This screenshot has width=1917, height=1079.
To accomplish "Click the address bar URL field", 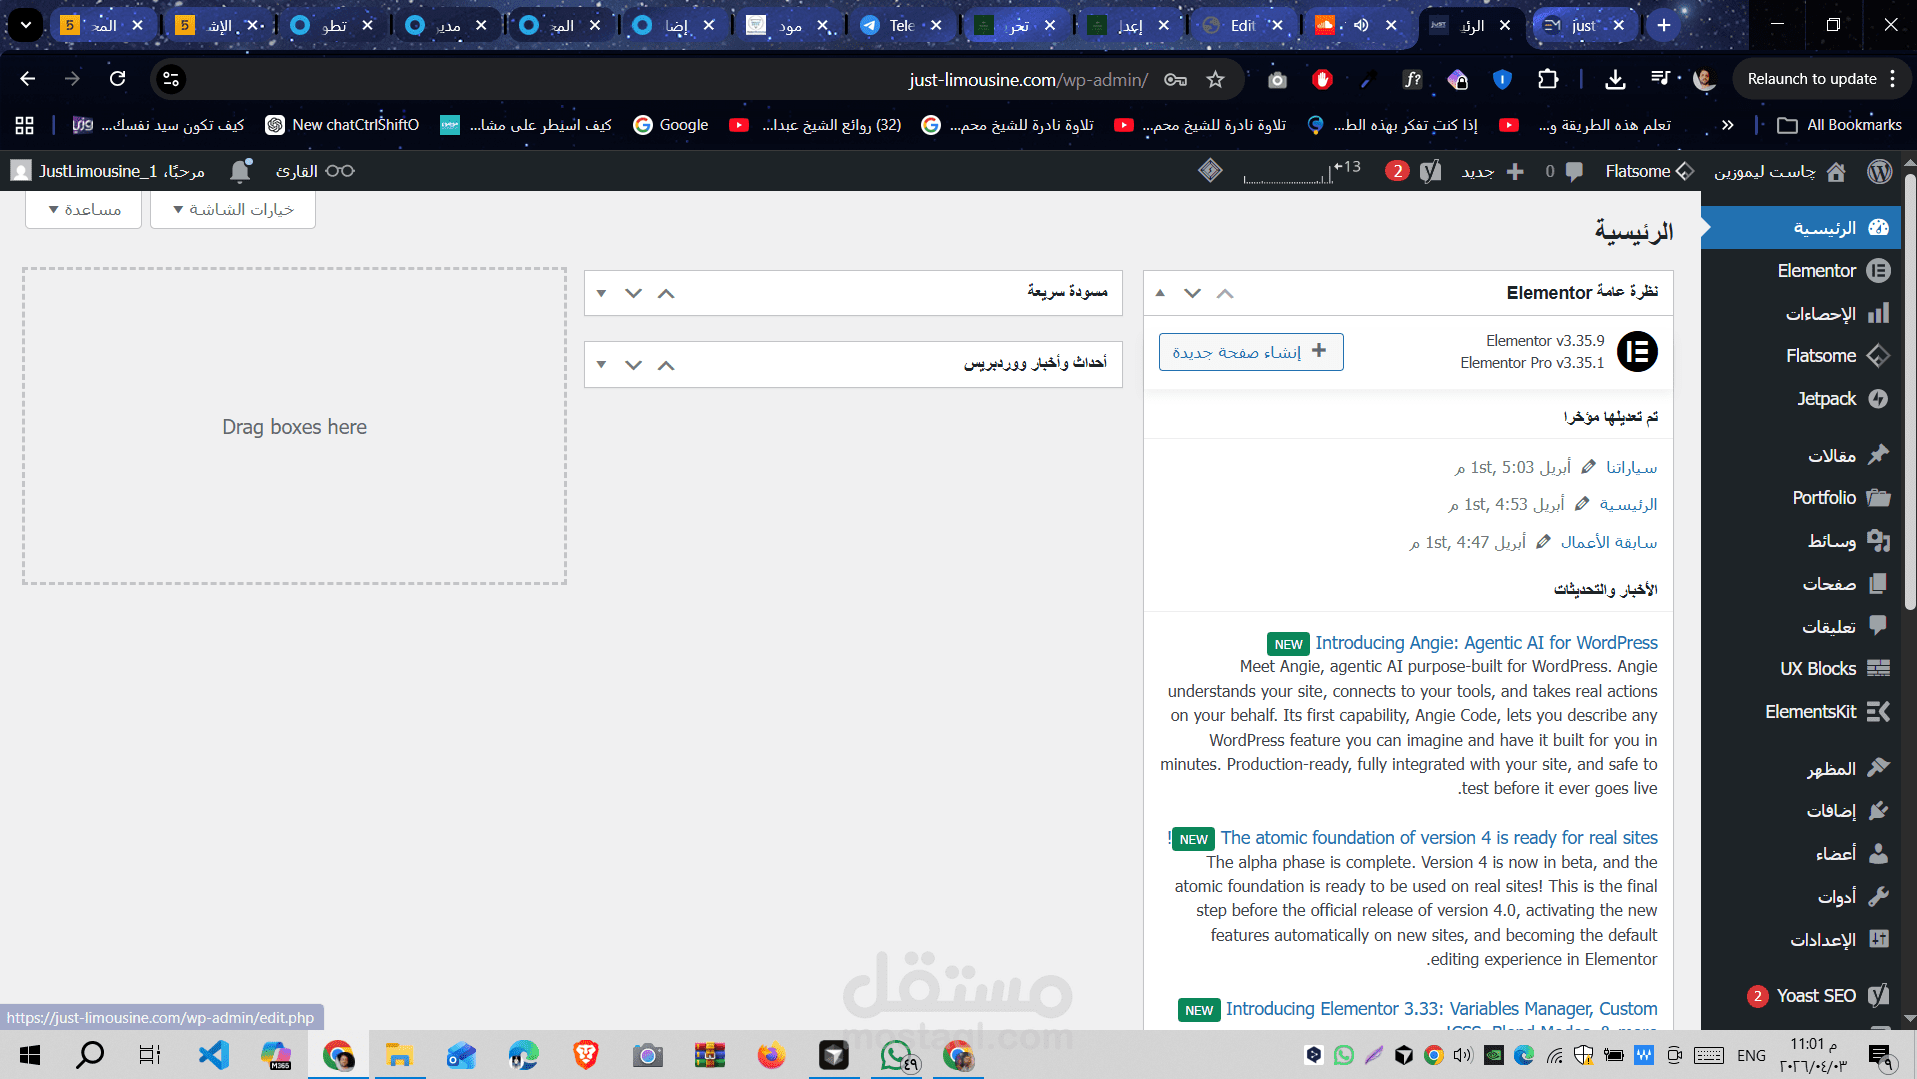I will pyautogui.click(x=1028, y=79).
